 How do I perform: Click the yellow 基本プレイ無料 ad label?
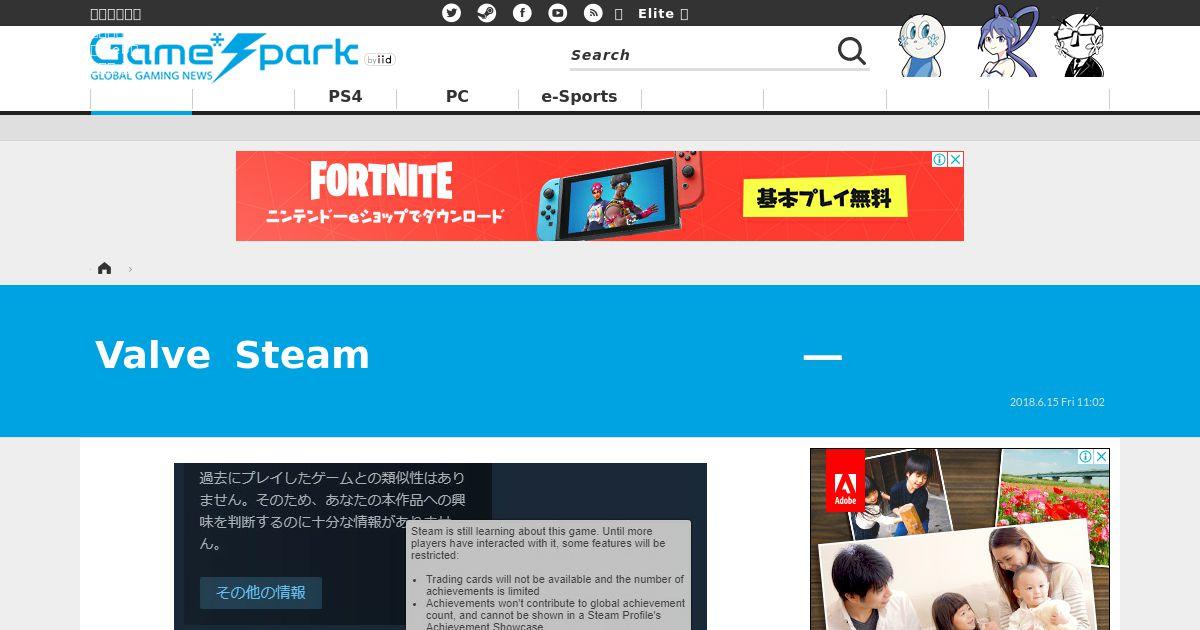[824, 197]
